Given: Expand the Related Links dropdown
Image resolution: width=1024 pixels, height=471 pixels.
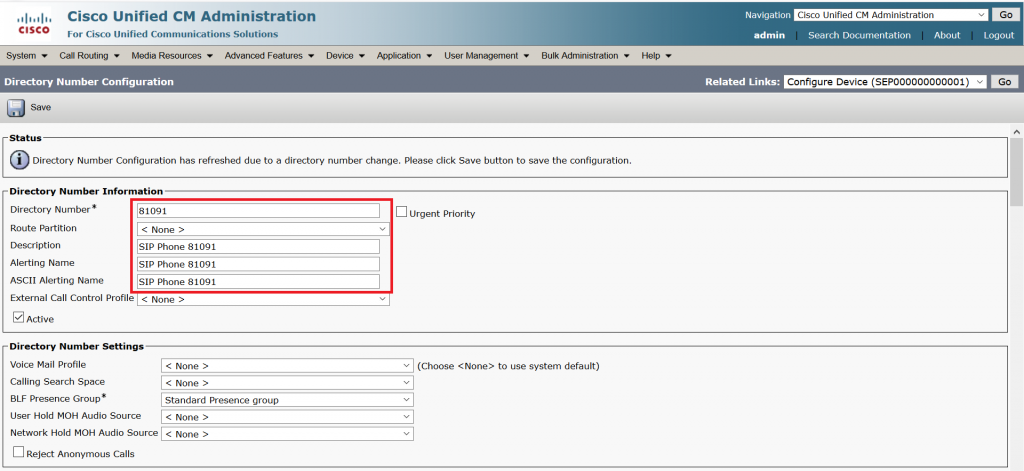Looking at the screenshot, I should point(885,81).
